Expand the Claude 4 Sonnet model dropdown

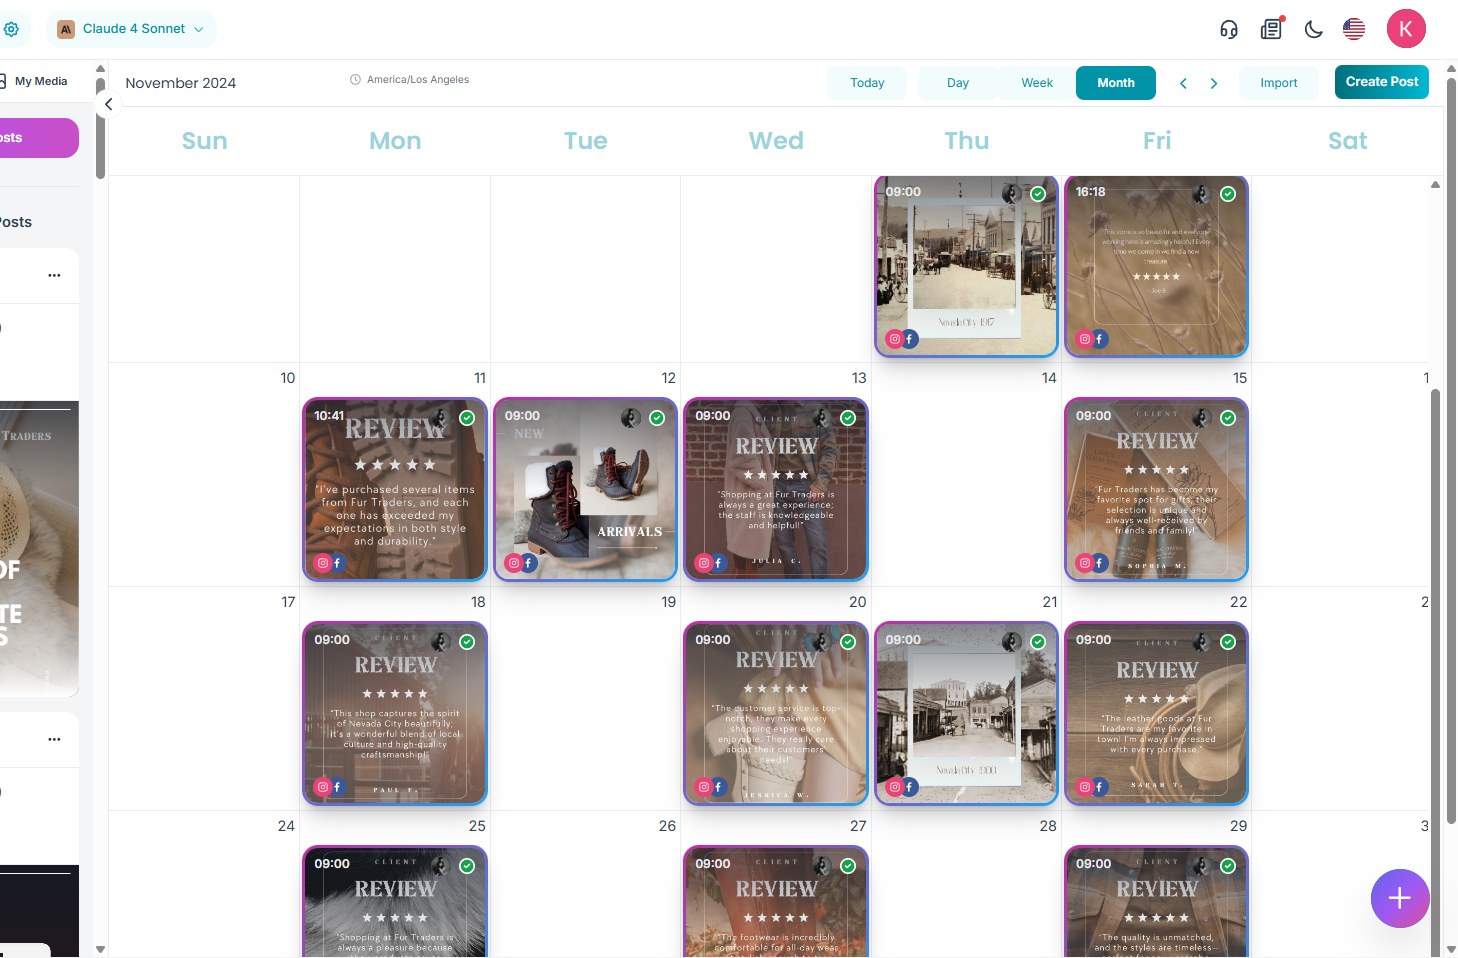(x=131, y=29)
